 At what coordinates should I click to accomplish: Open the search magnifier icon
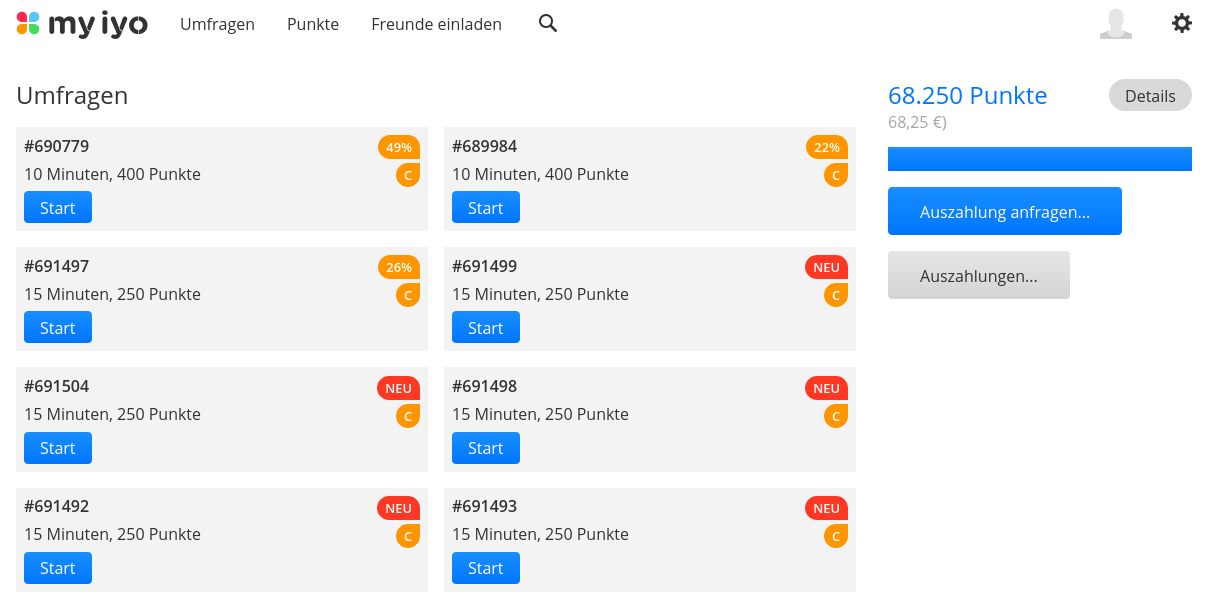548,23
